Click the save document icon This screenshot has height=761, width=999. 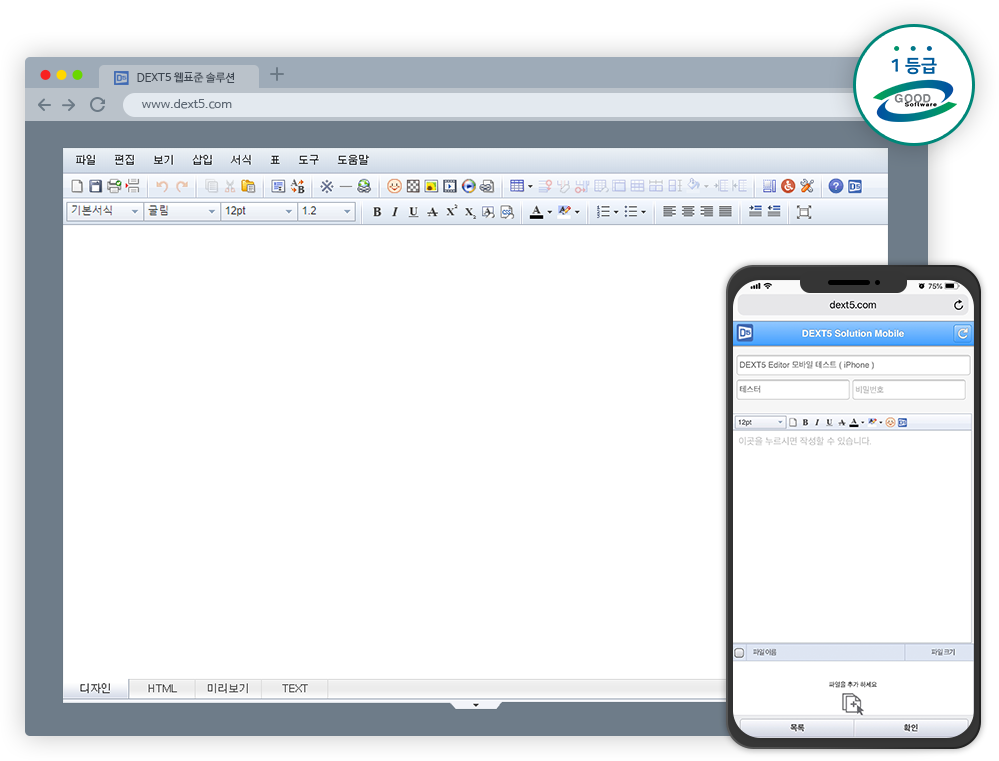click(x=96, y=186)
